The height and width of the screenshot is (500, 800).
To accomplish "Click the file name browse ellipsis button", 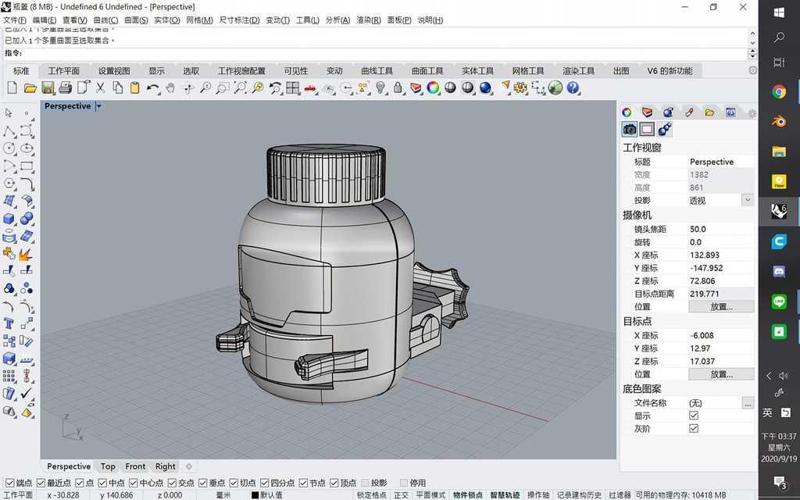I will pos(747,402).
